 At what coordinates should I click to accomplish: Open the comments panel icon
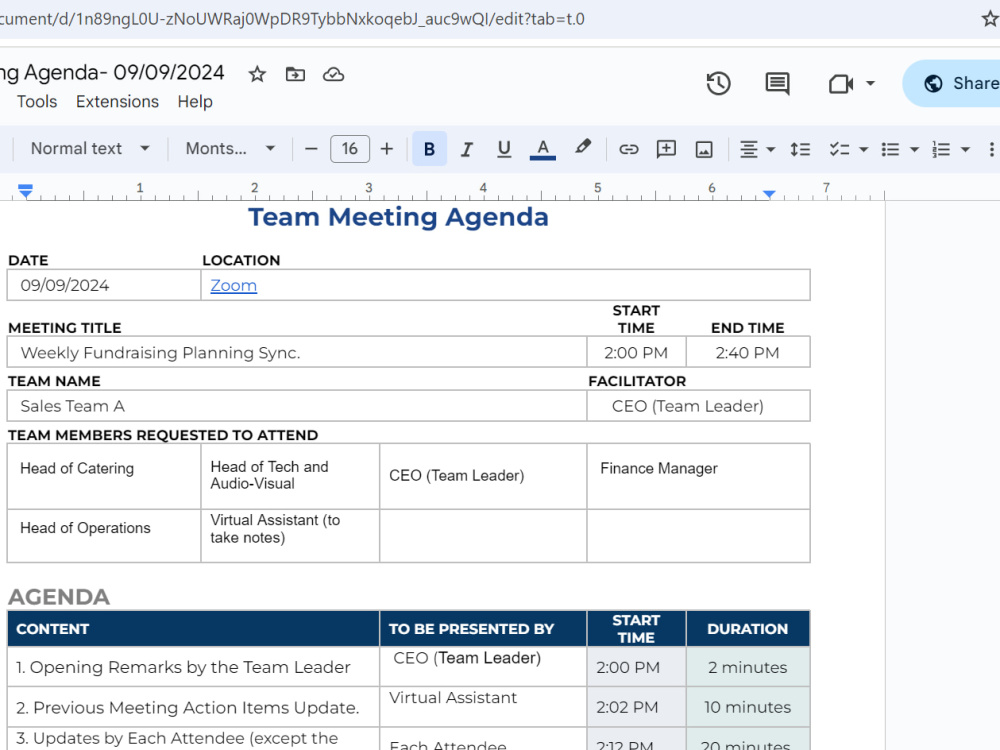777,84
